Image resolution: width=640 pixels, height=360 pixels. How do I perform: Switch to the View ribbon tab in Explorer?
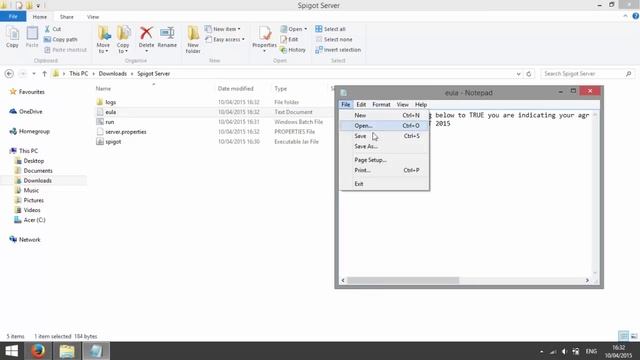(93, 17)
